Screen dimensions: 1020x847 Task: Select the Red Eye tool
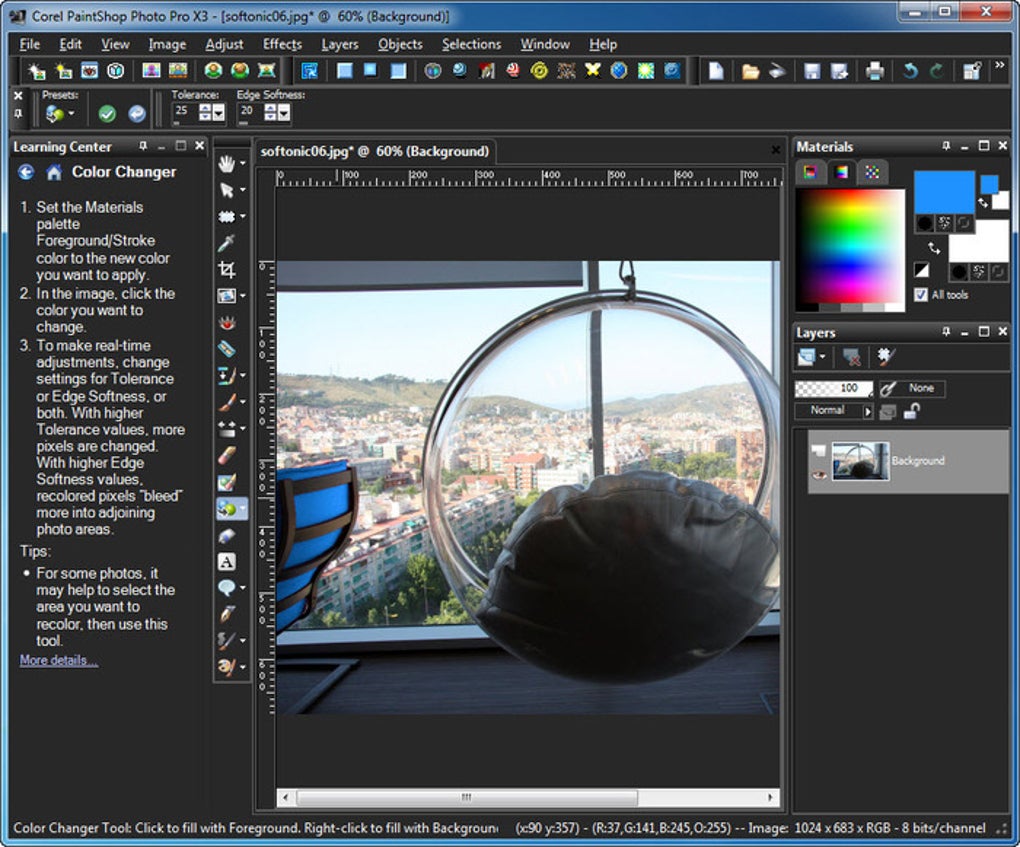point(227,323)
